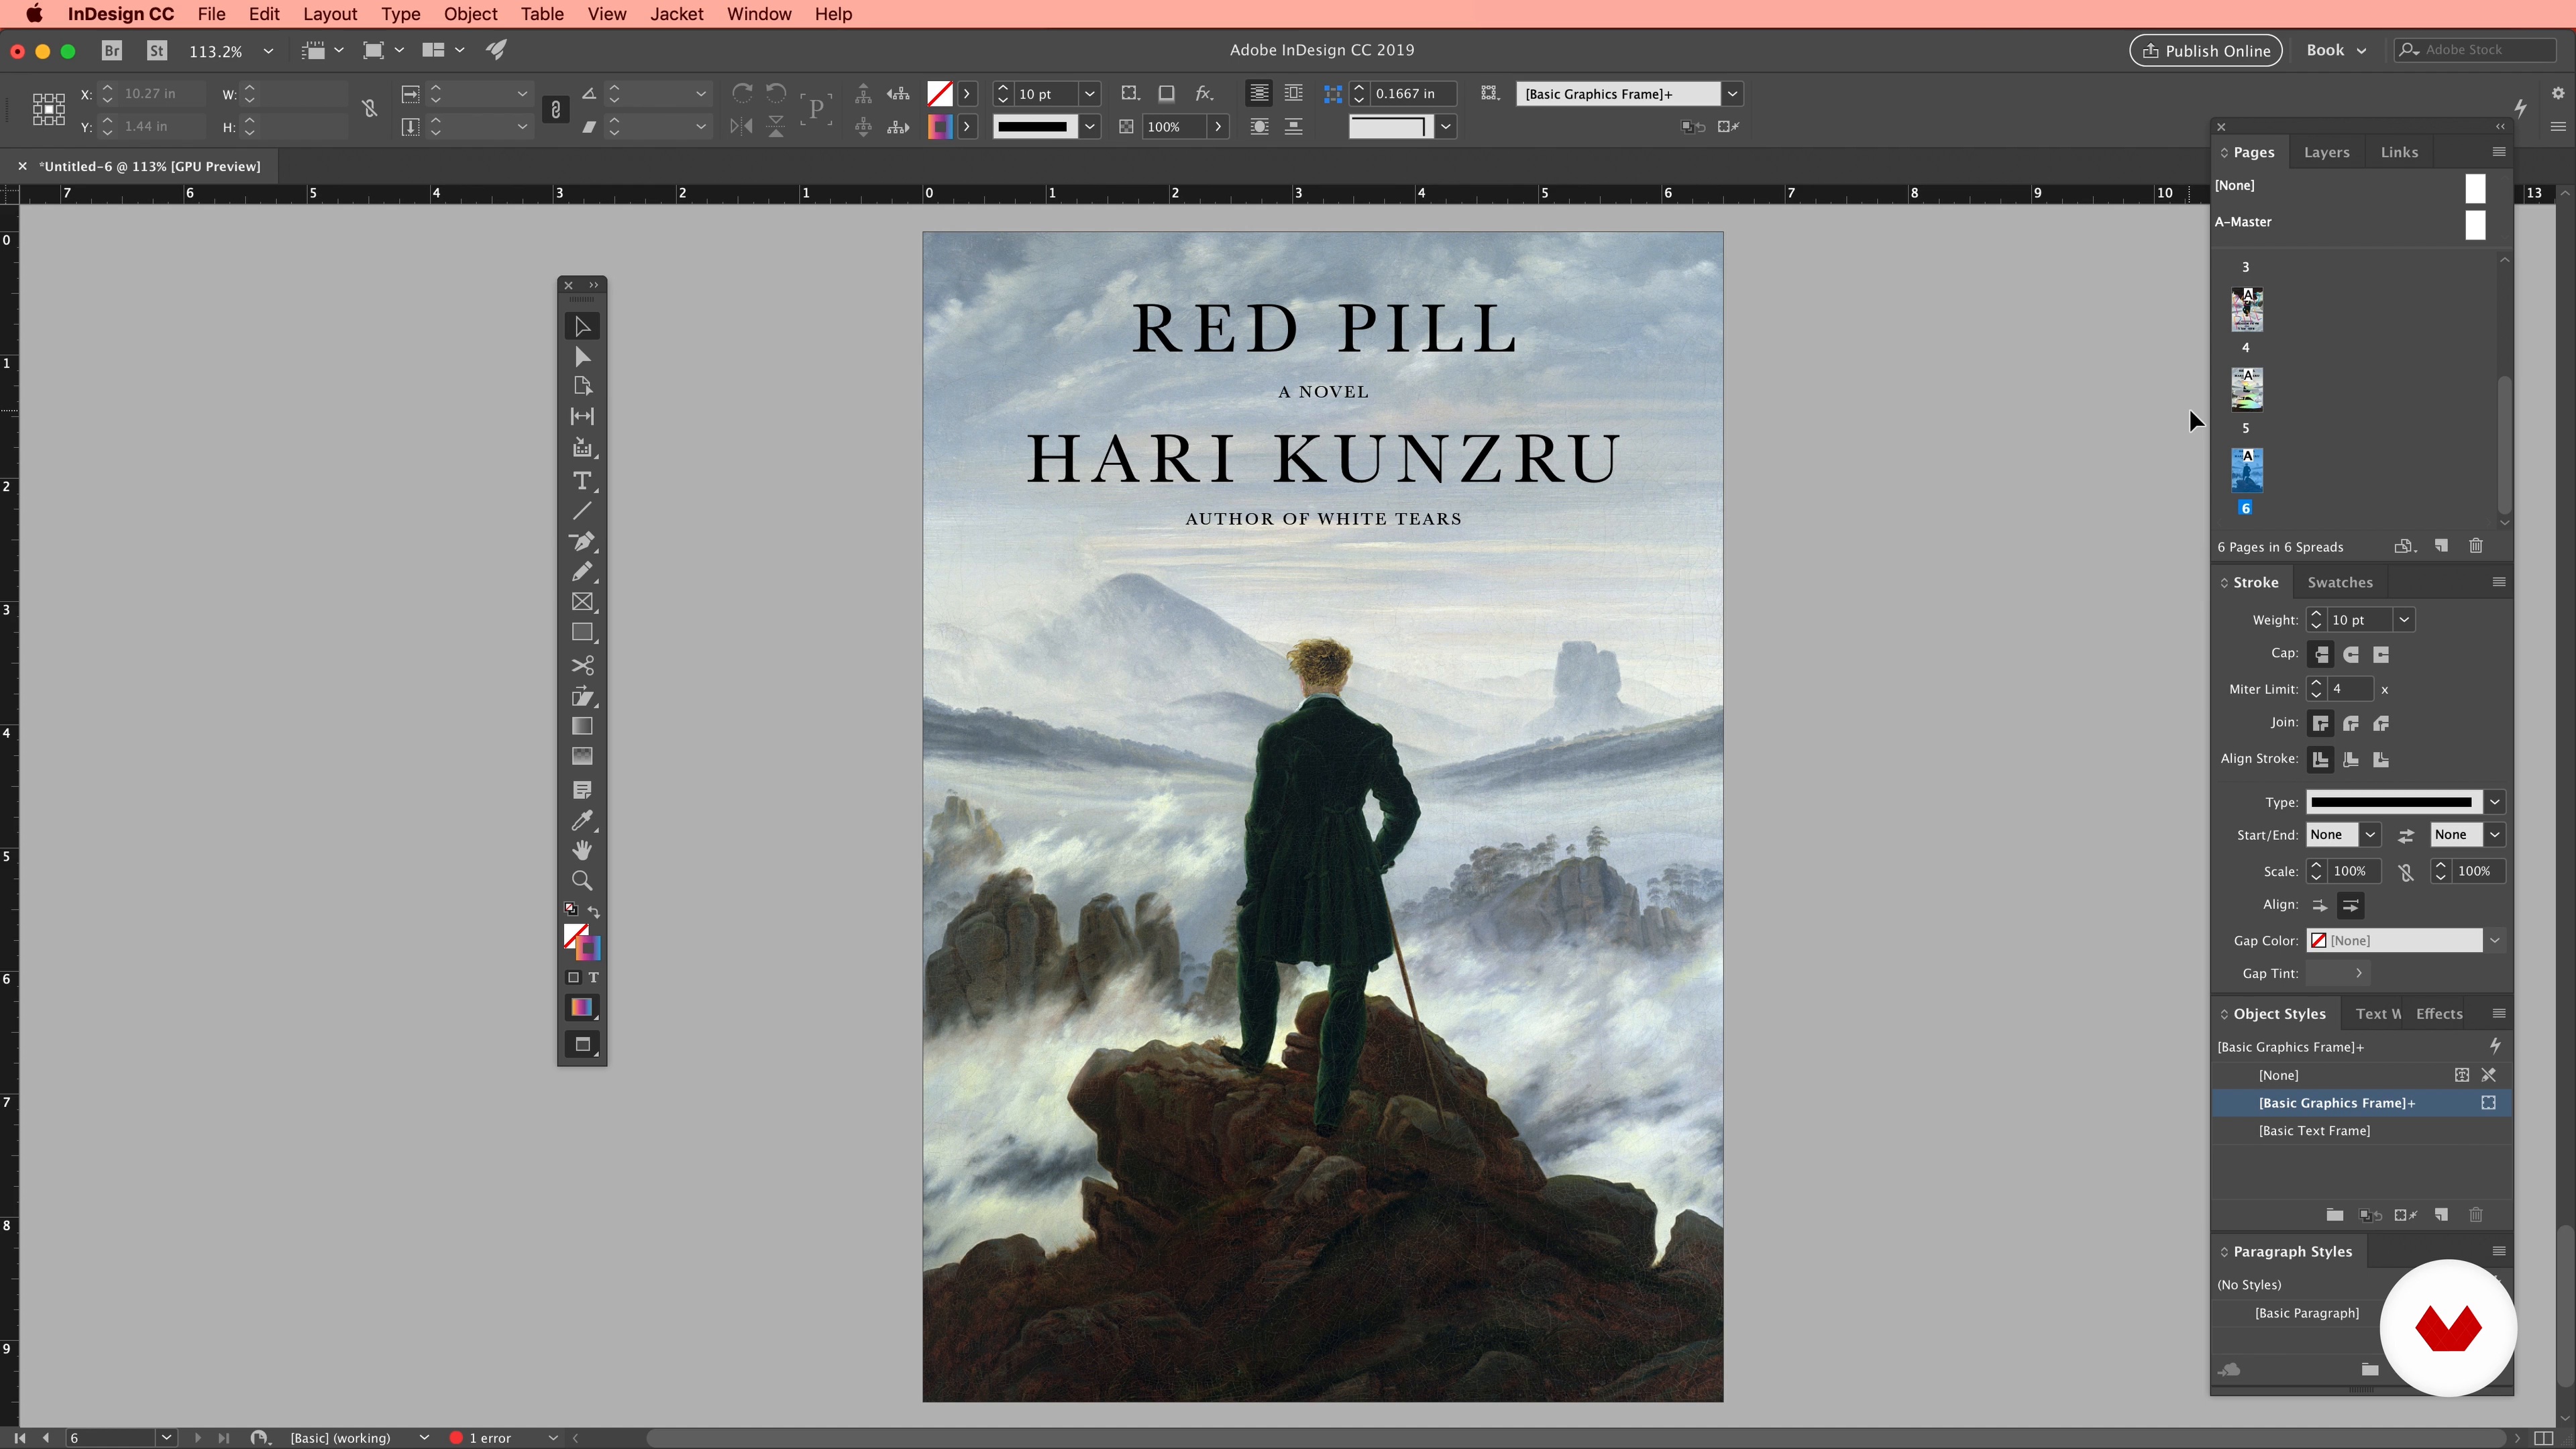Open object style dropdown in control bar
This screenshot has height=1449, width=2576.
pyautogui.click(x=1733, y=94)
